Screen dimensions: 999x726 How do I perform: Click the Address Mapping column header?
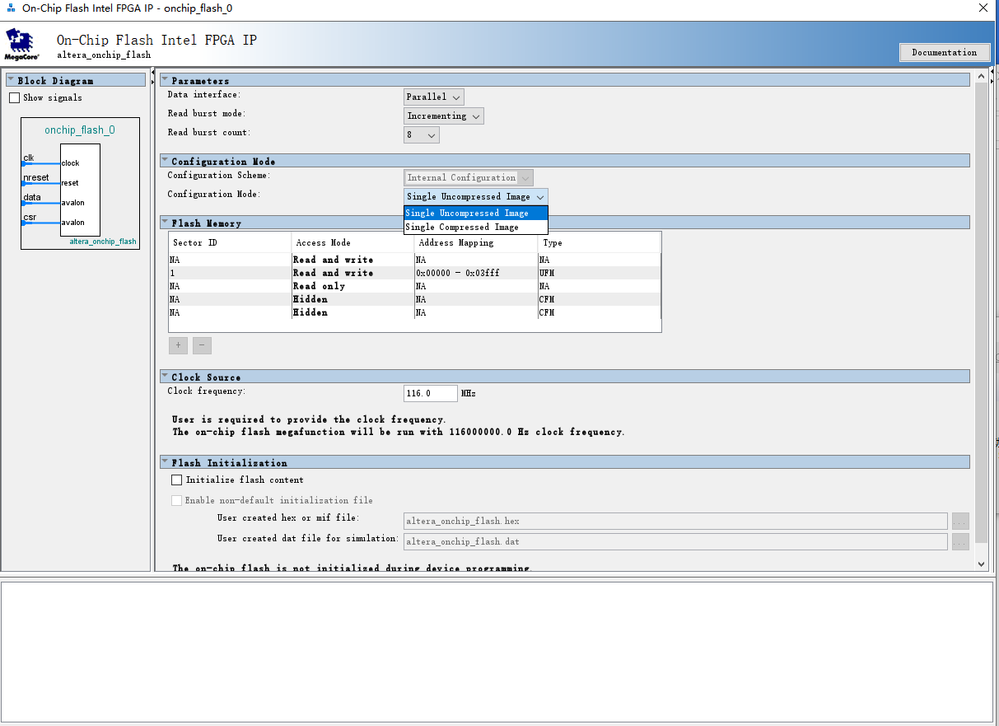(x=476, y=243)
